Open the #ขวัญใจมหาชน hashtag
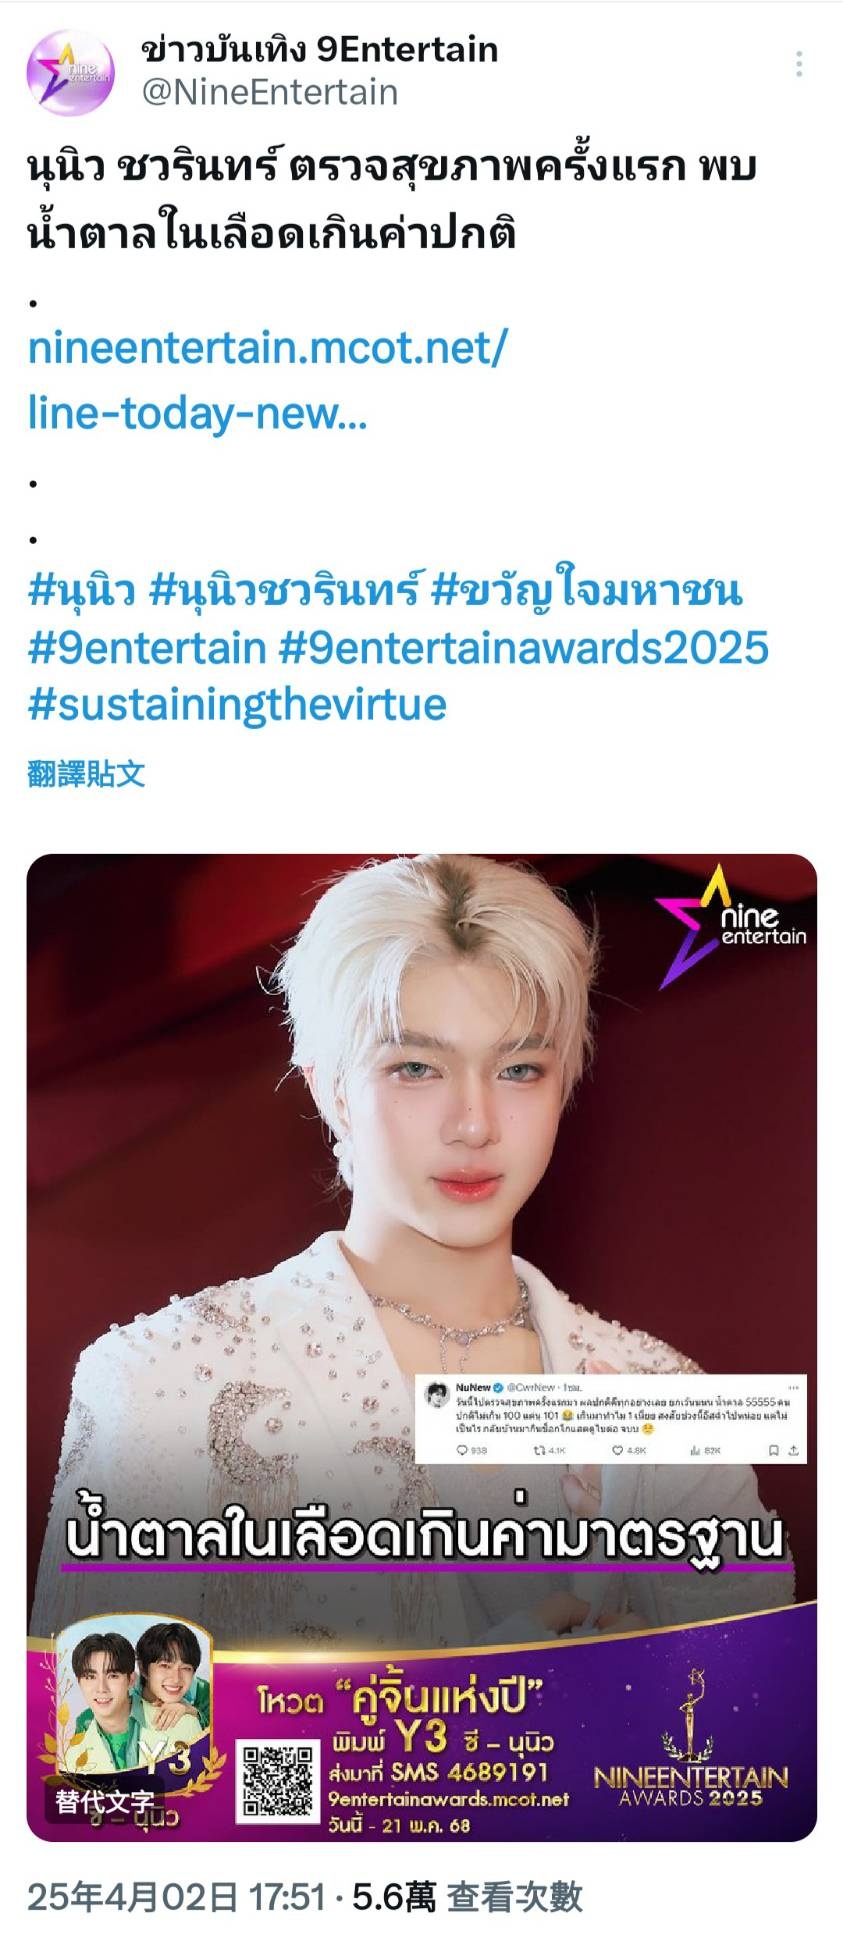The image size is (843, 1941). 587,590
